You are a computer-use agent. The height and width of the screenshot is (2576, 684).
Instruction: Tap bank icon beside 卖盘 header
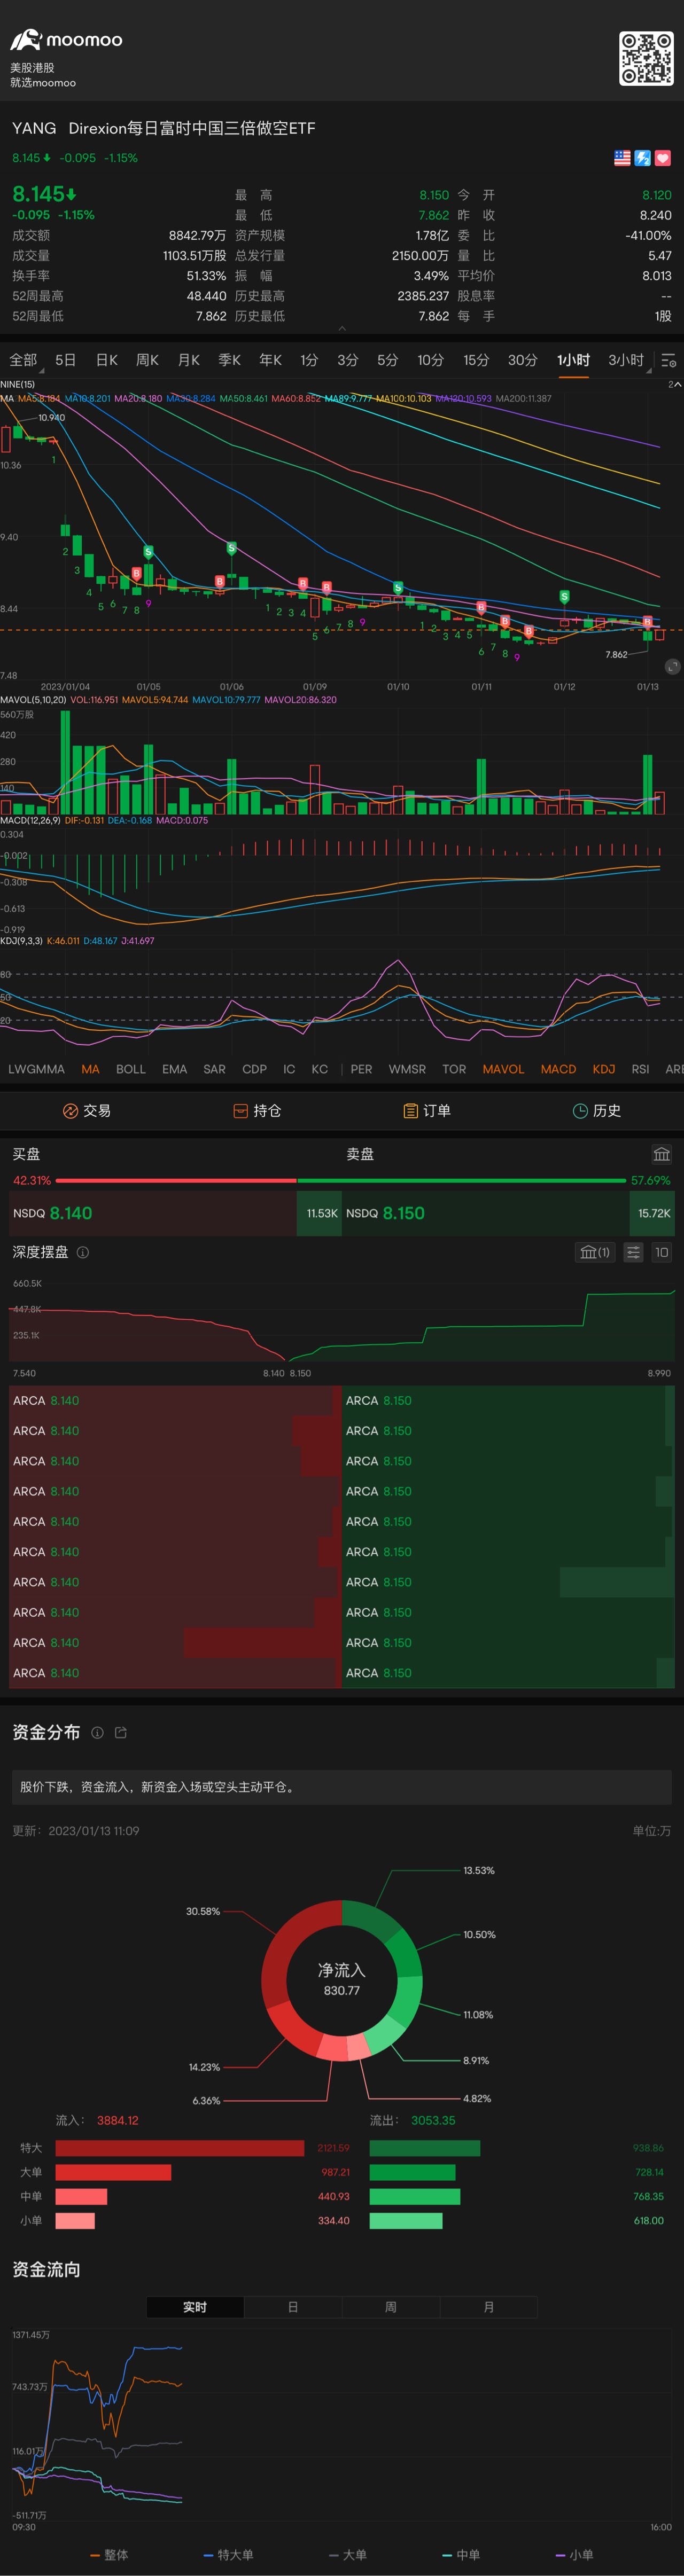[x=661, y=1154]
